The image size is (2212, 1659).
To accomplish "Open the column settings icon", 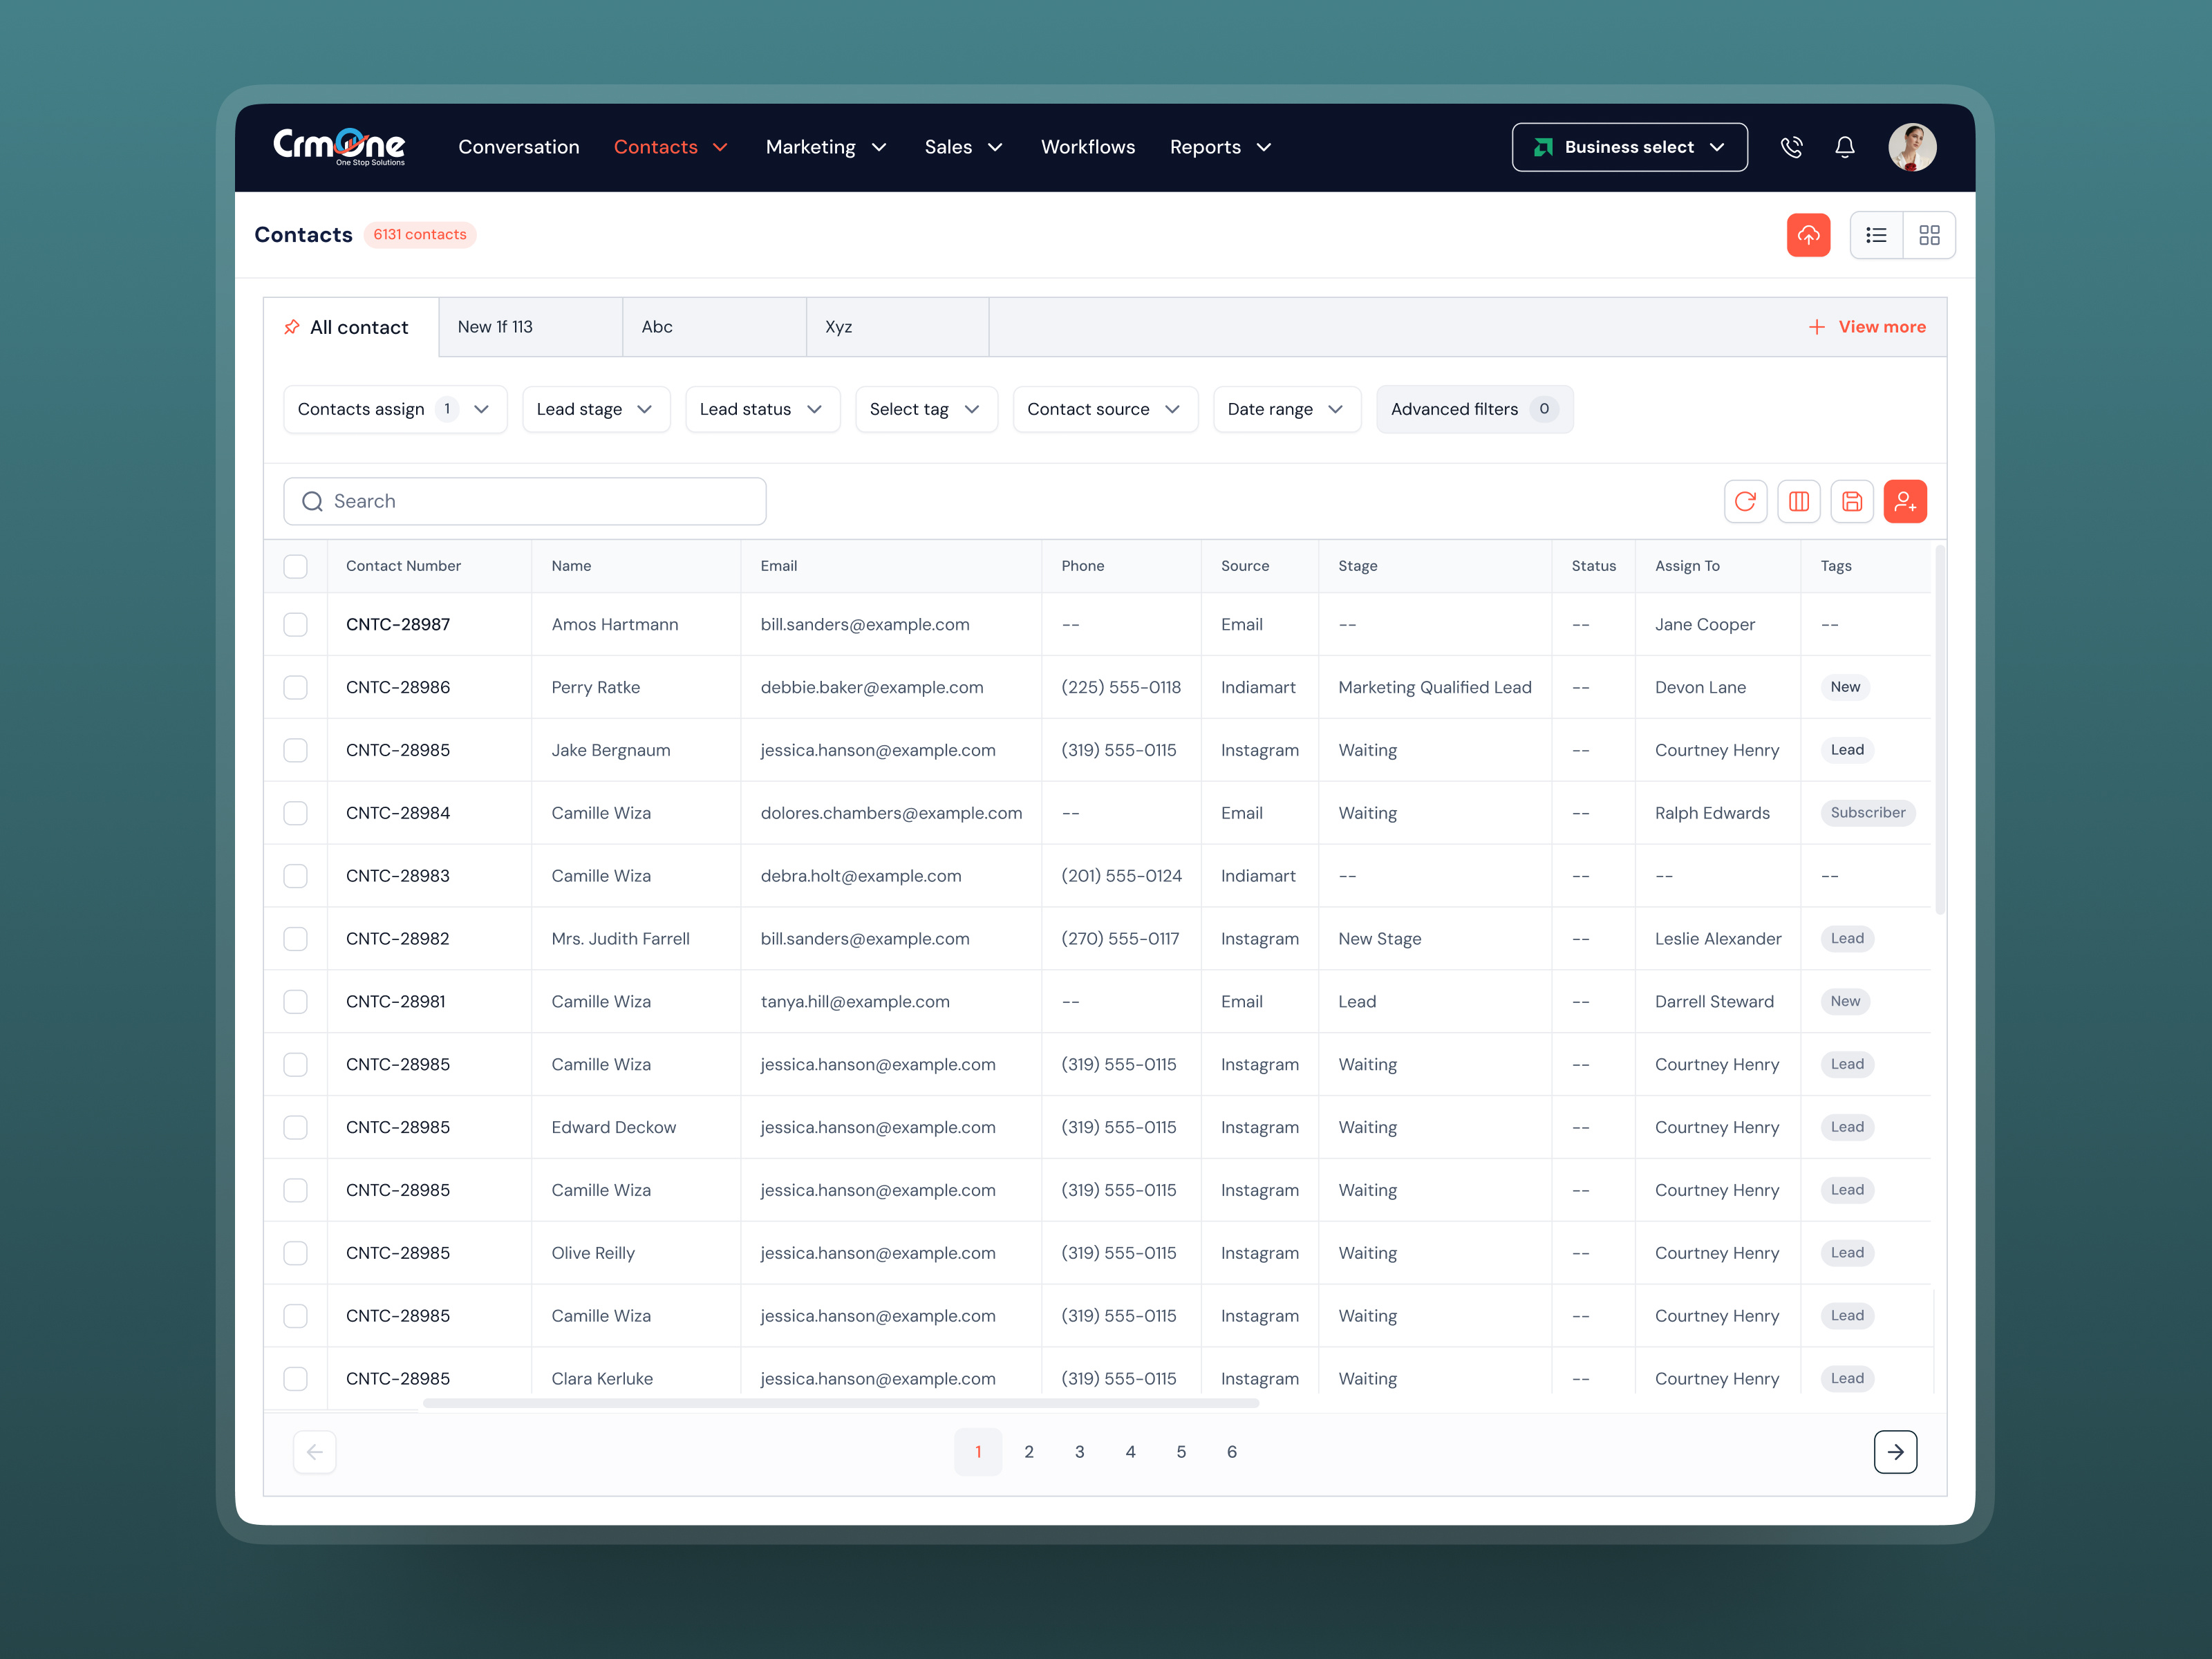I will click(x=1799, y=501).
